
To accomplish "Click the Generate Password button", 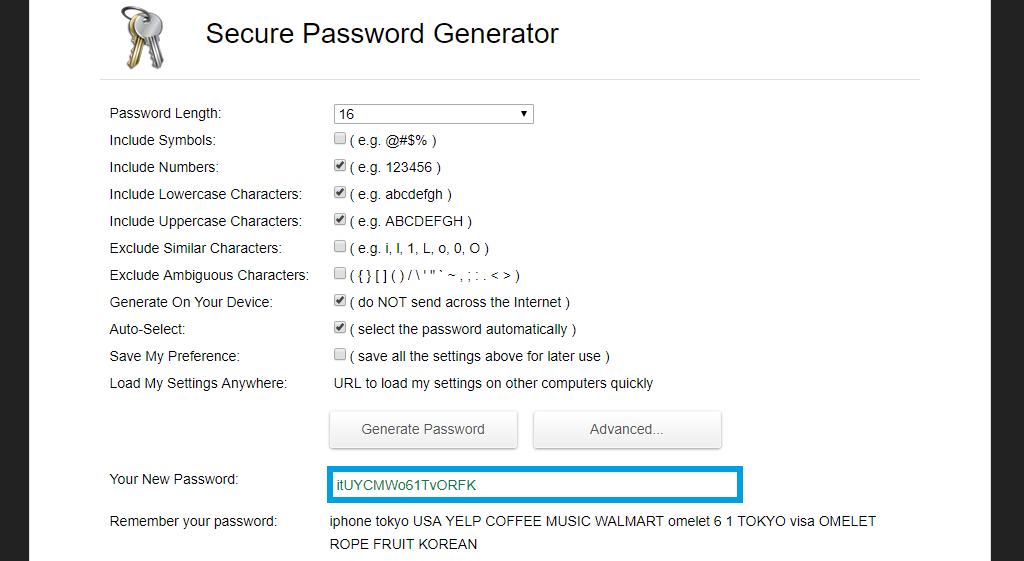I will coord(423,429).
